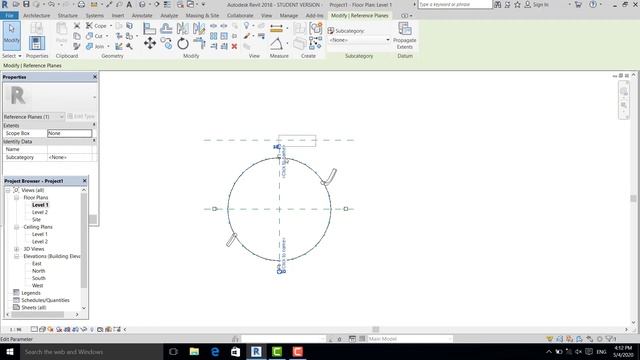Select Level 2 under Floor Plans
This screenshot has height=360, width=640.
coord(40,212)
